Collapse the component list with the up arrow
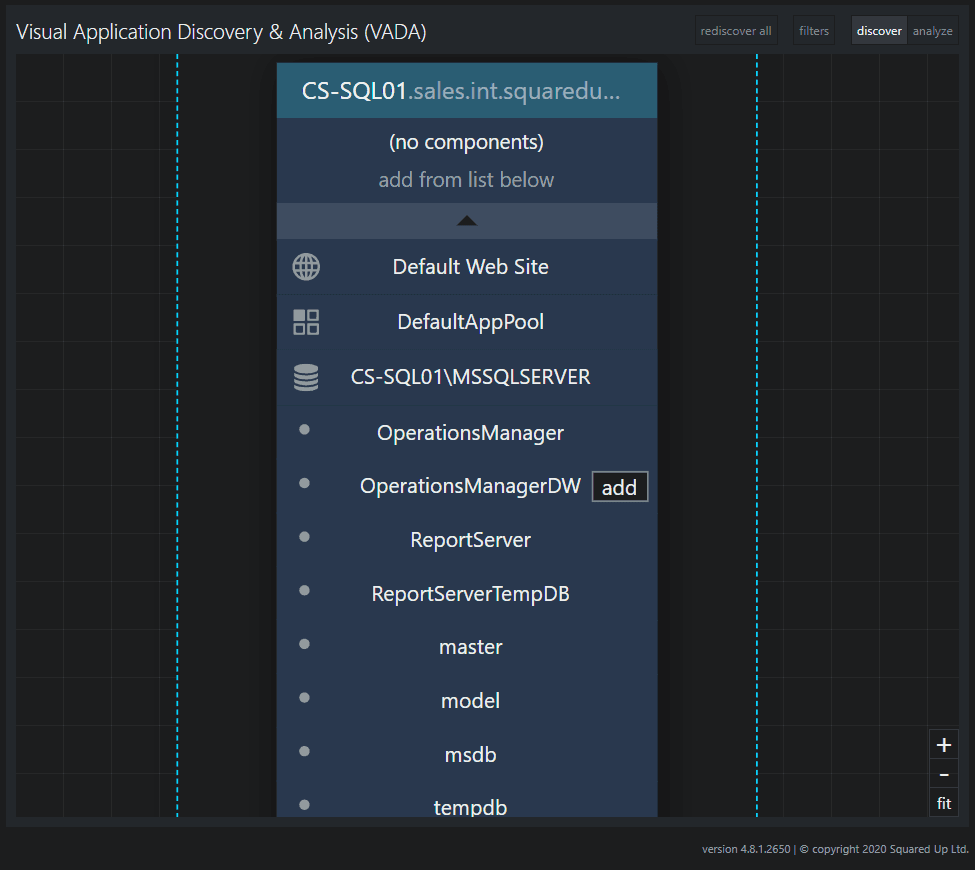 pos(467,221)
